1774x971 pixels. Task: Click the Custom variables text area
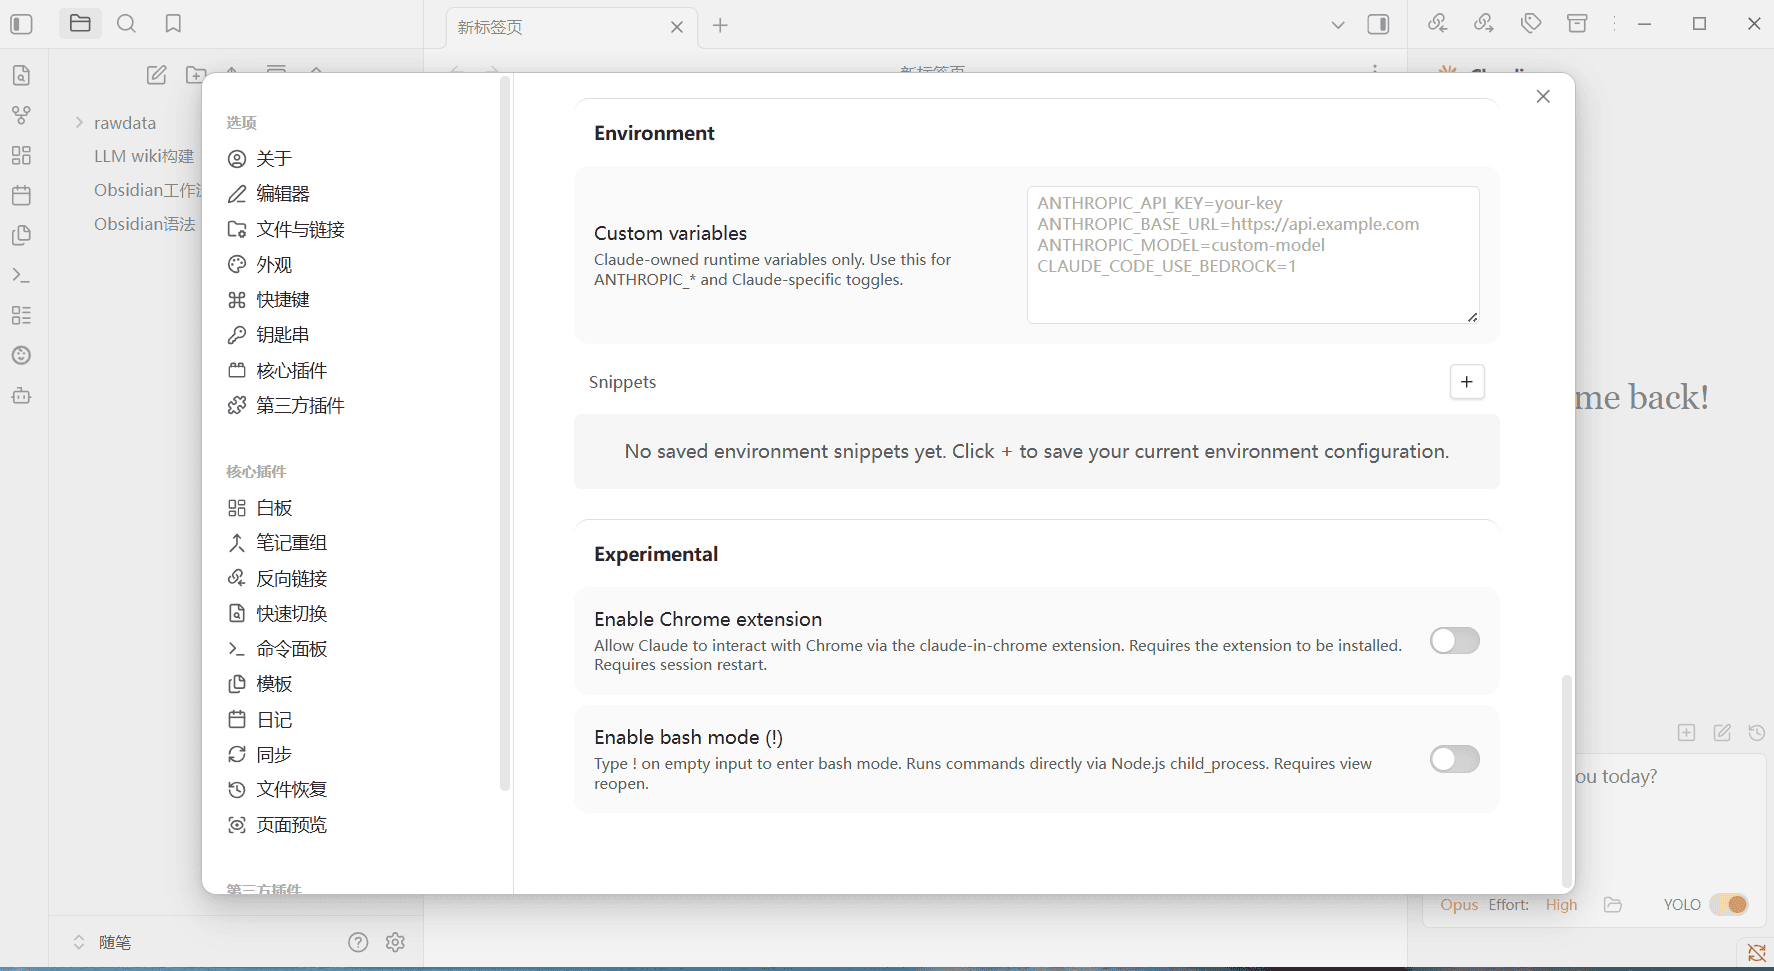click(1253, 255)
